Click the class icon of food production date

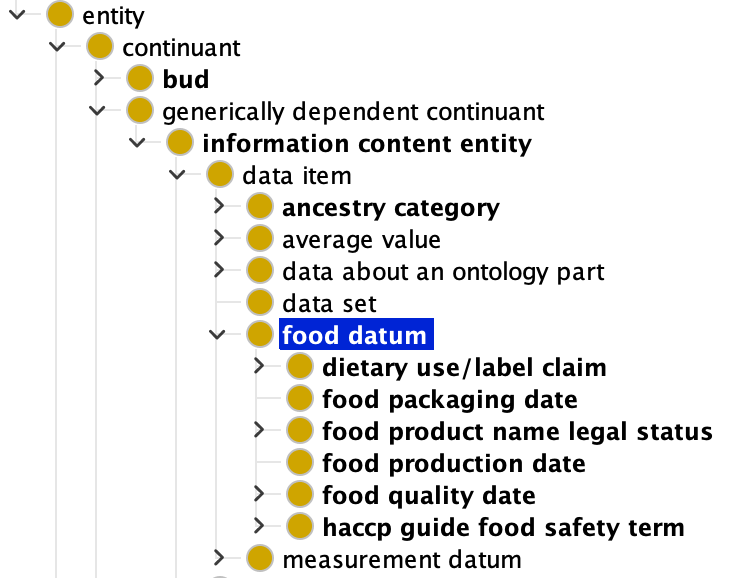(x=300, y=462)
